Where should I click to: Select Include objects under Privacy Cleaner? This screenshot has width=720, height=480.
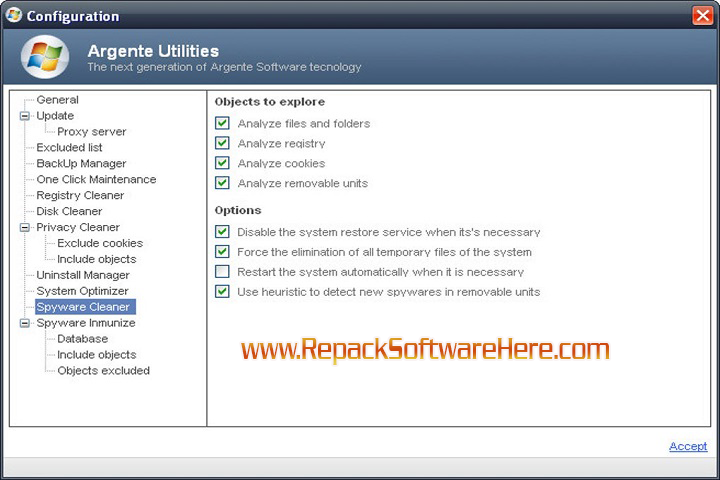coord(97,259)
